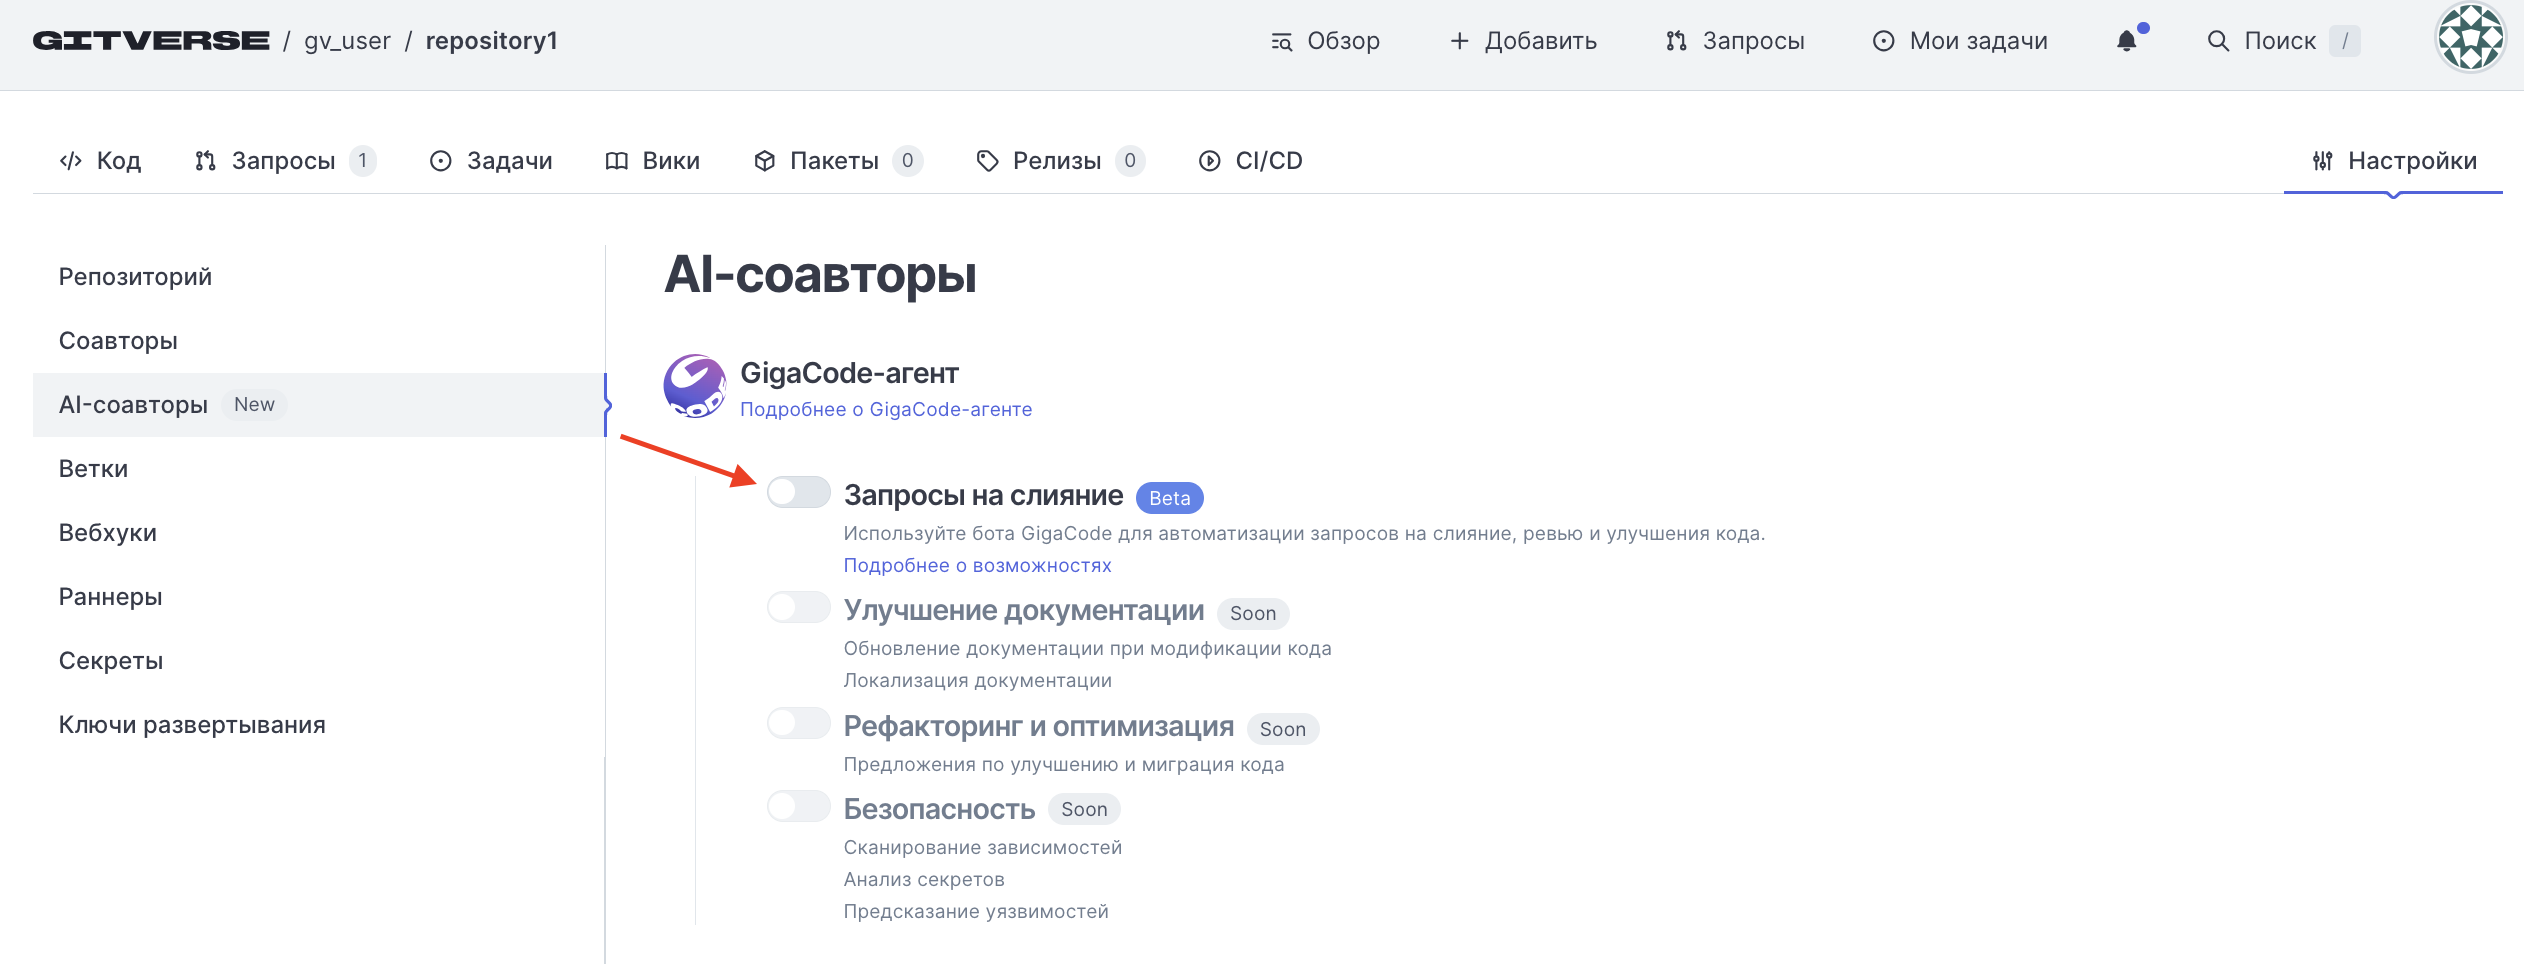This screenshot has height=964, width=2524.
Task: Open the Wiki tab with book icon
Action: click(652, 161)
